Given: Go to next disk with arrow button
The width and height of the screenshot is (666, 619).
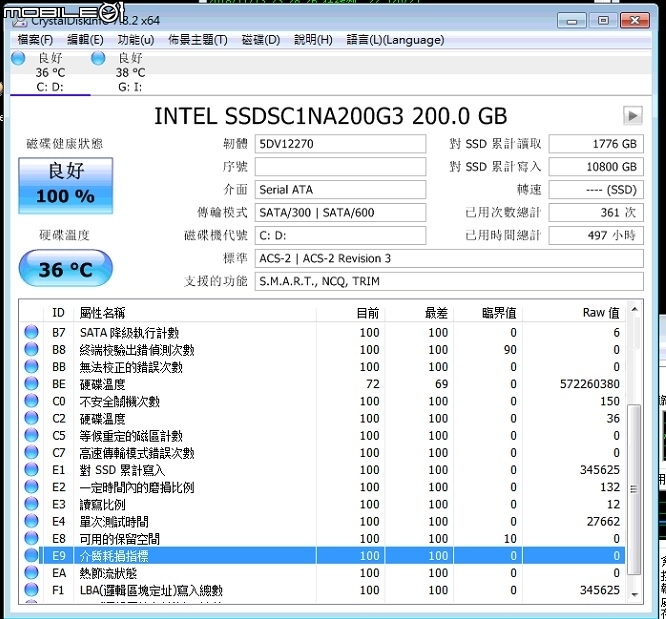Looking at the screenshot, I should point(632,116).
